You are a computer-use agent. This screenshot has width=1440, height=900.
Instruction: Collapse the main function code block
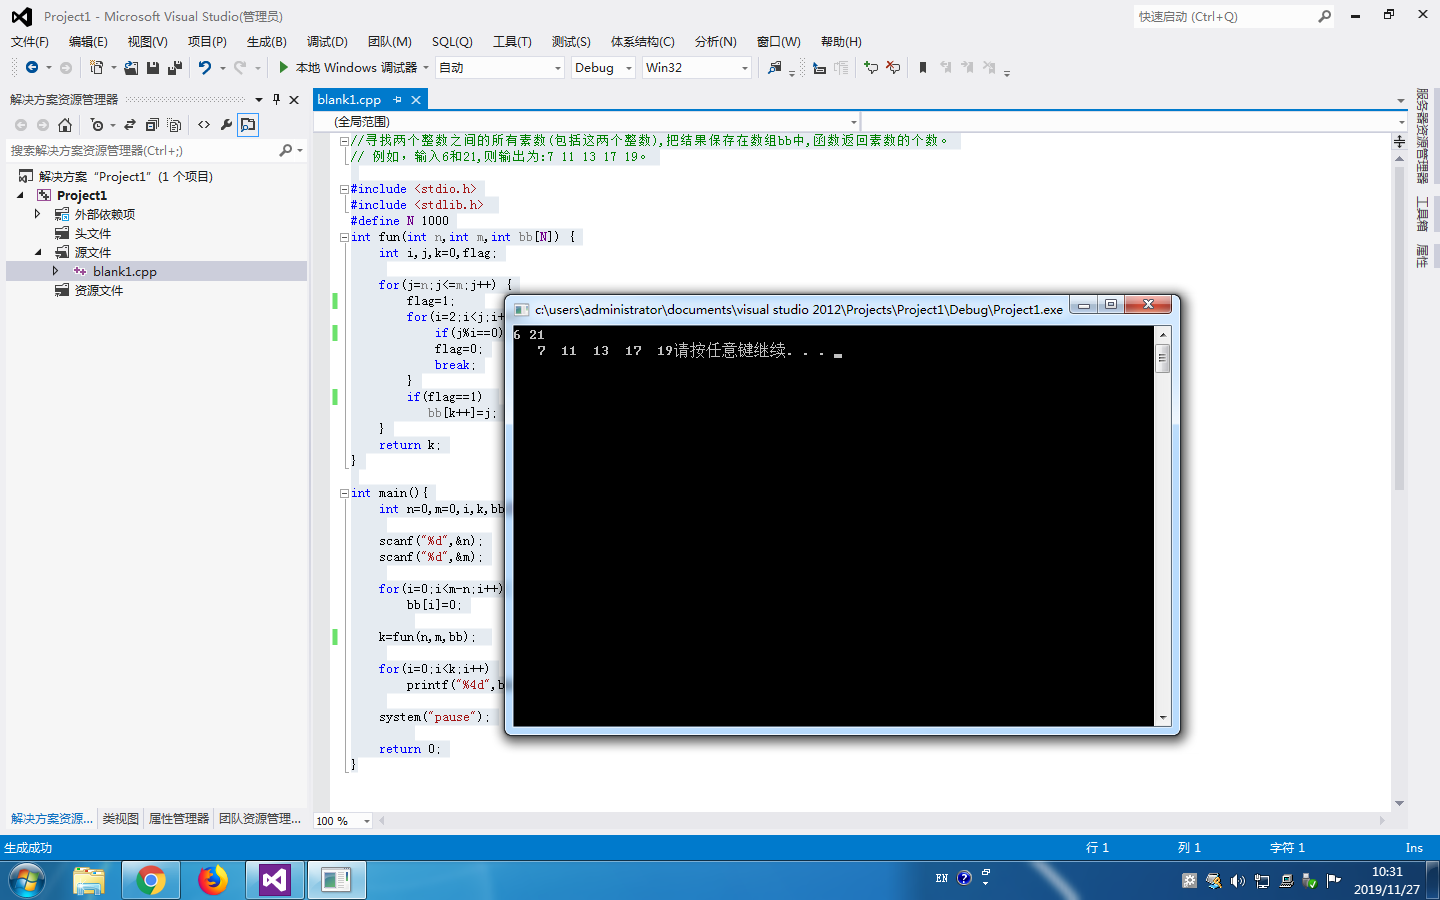[344, 493]
